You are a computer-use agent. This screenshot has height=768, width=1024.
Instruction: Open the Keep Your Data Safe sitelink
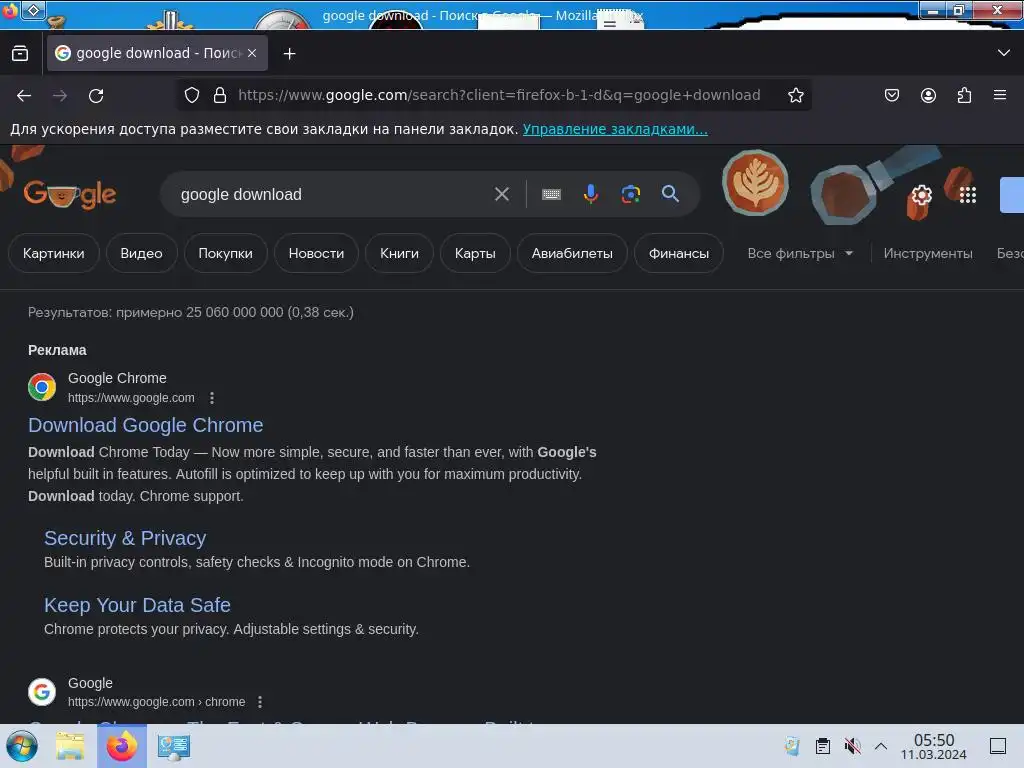click(x=137, y=605)
